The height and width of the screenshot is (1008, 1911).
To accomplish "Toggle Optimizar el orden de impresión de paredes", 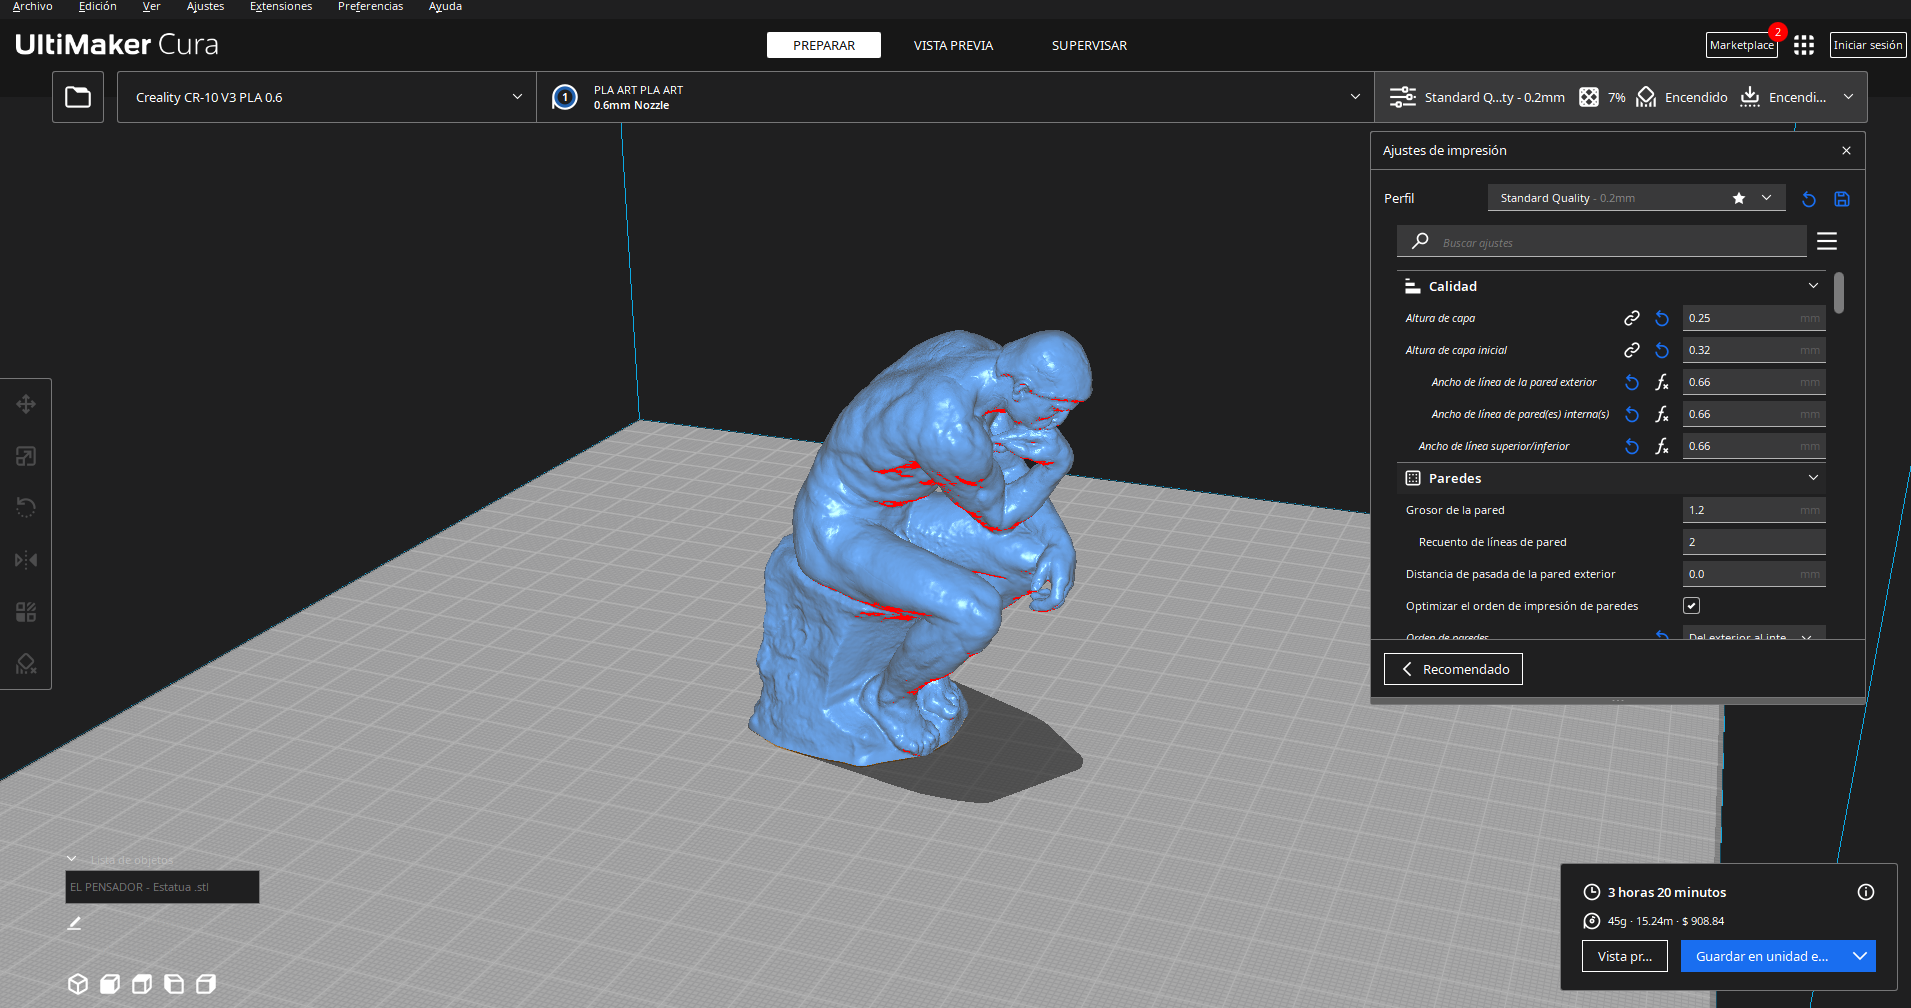I will pyautogui.click(x=1691, y=606).
